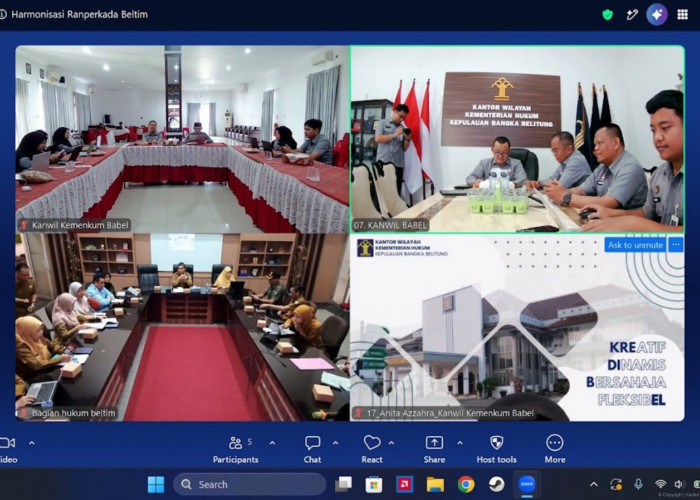Screen dimensions: 700x500
Task: Click the Zoom icon on the taskbar
Action: click(527, 484)
